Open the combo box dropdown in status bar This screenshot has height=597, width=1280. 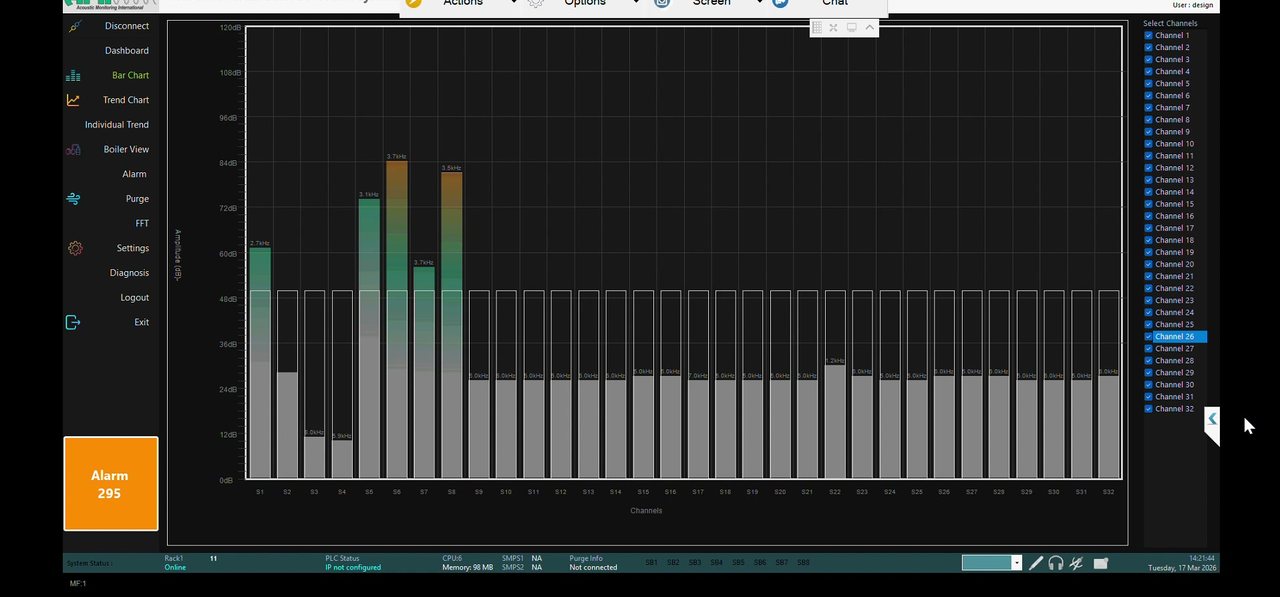point(1017,563)
